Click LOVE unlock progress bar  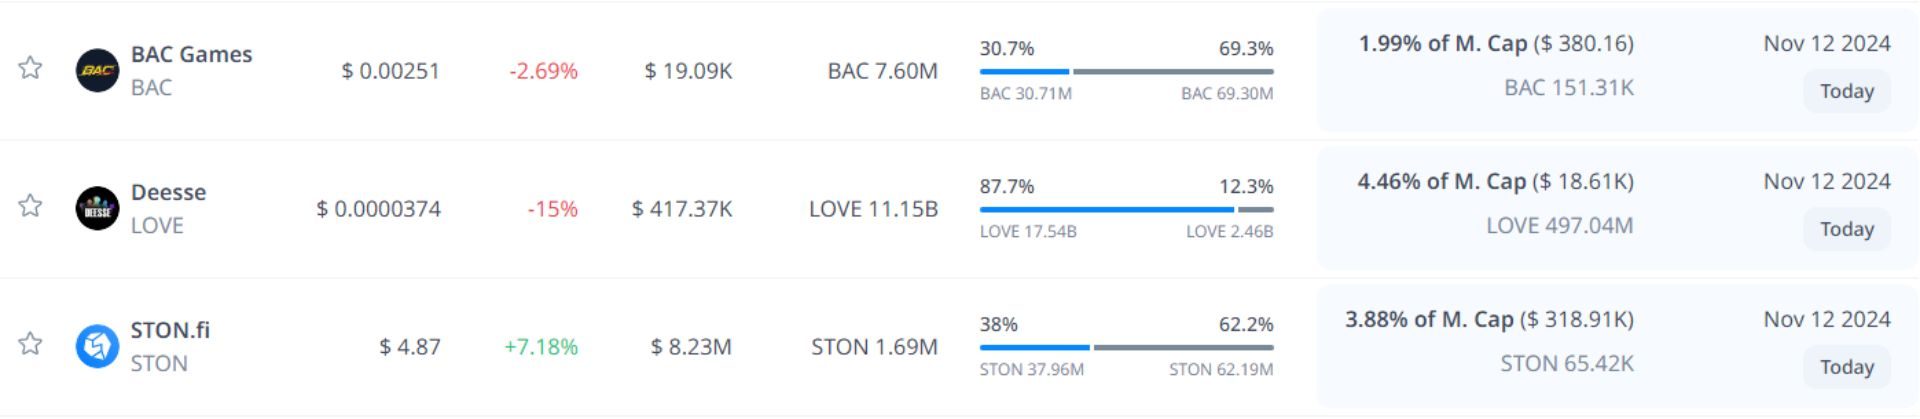tap(1126, 210)
